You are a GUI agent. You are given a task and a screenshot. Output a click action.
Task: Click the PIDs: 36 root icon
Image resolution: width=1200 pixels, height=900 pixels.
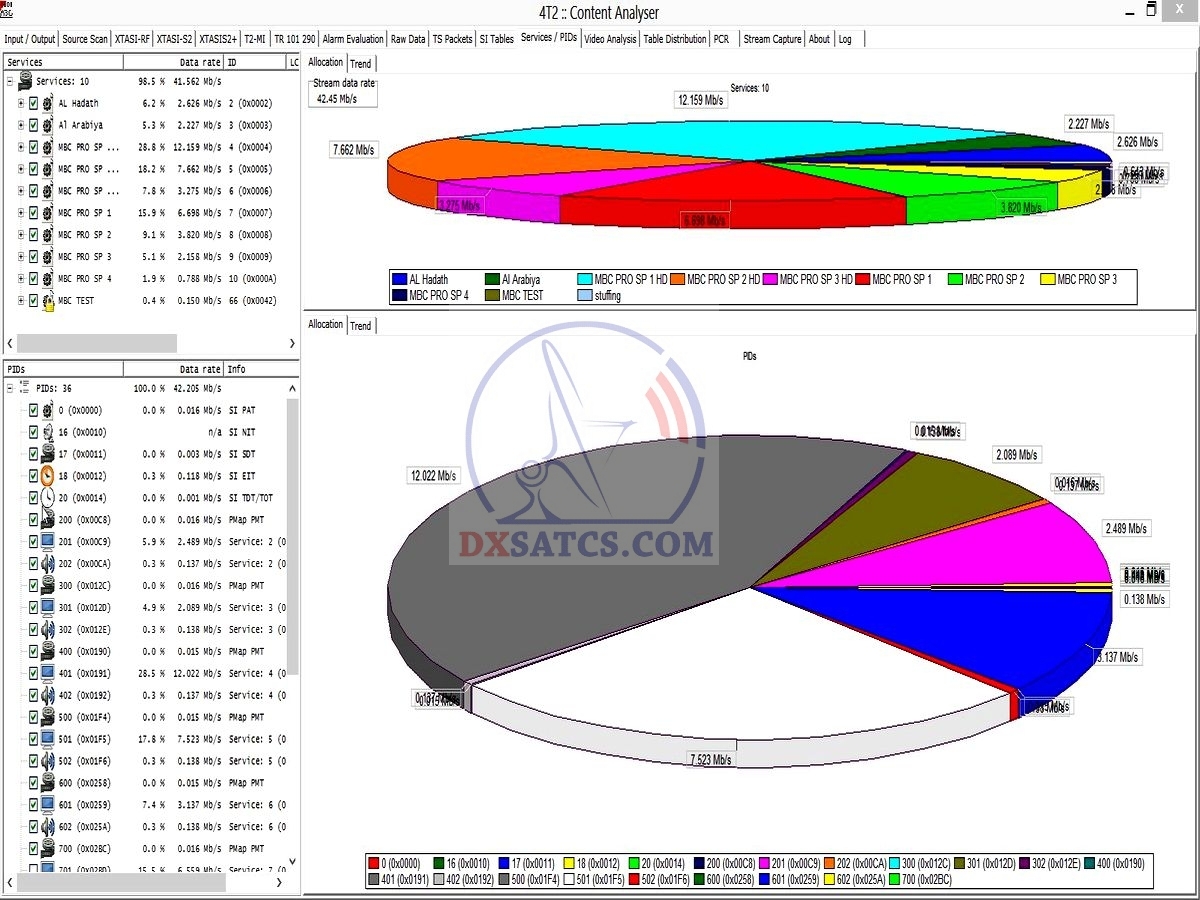[26, 388]
